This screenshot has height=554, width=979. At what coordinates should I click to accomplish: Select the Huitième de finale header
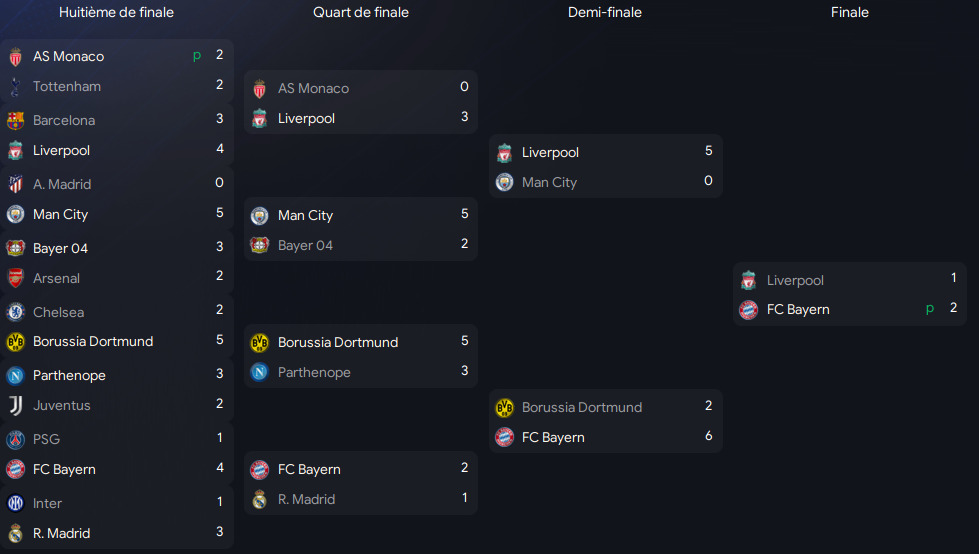point(116,13)
